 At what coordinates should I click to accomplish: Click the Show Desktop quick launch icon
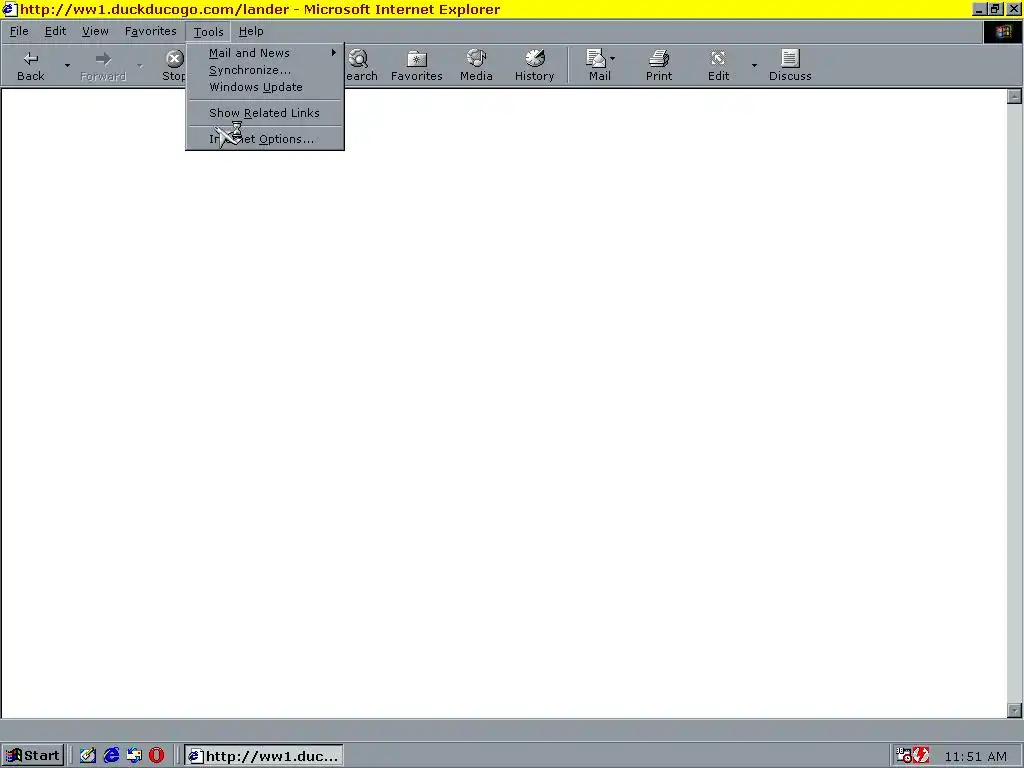tap(134, 756)
